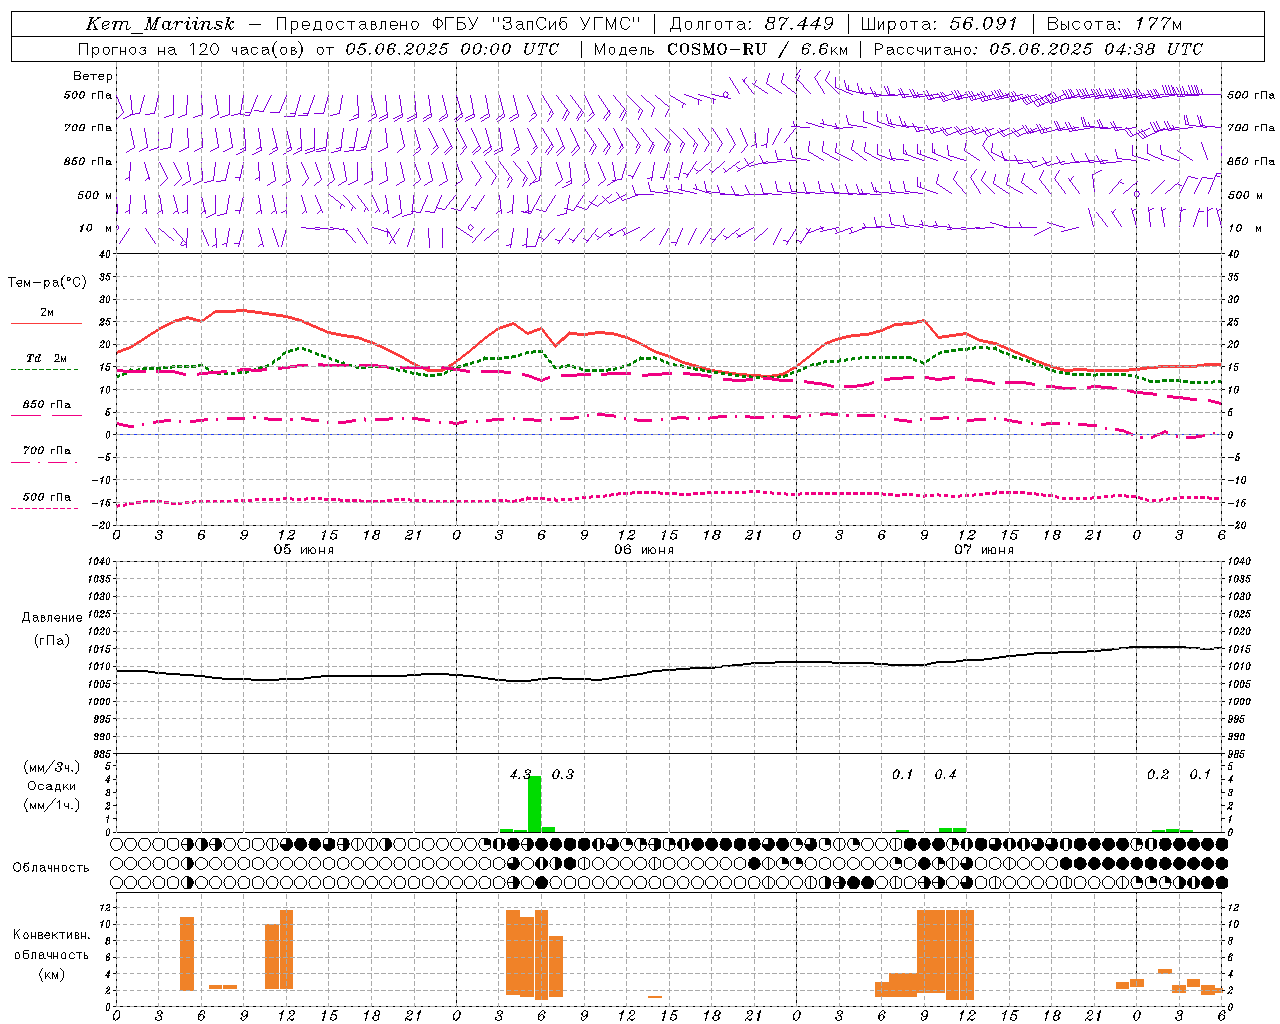Image resolution: width=1280 pixels, height=1024 pixels.
Task: Click the 700 гПа temperature legend label
Action: point(47,451)
